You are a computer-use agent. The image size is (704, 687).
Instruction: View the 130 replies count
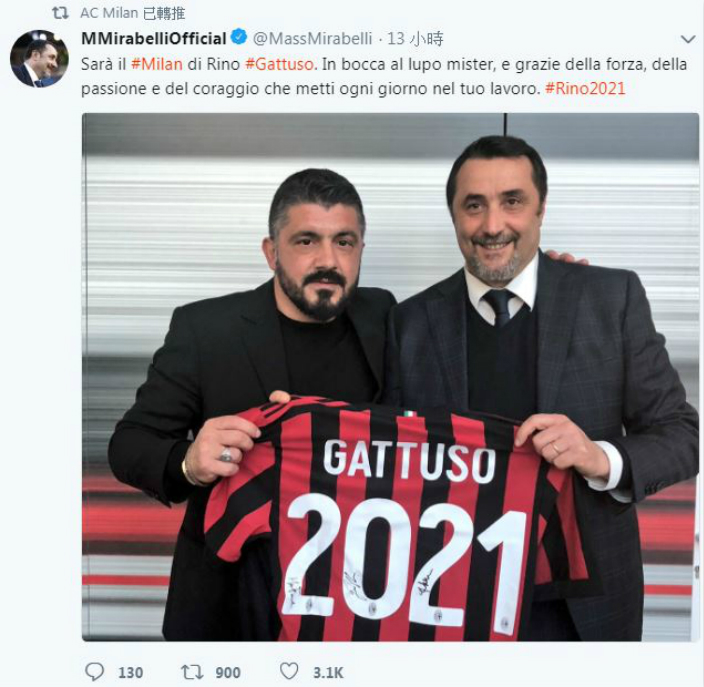(131, 673)
